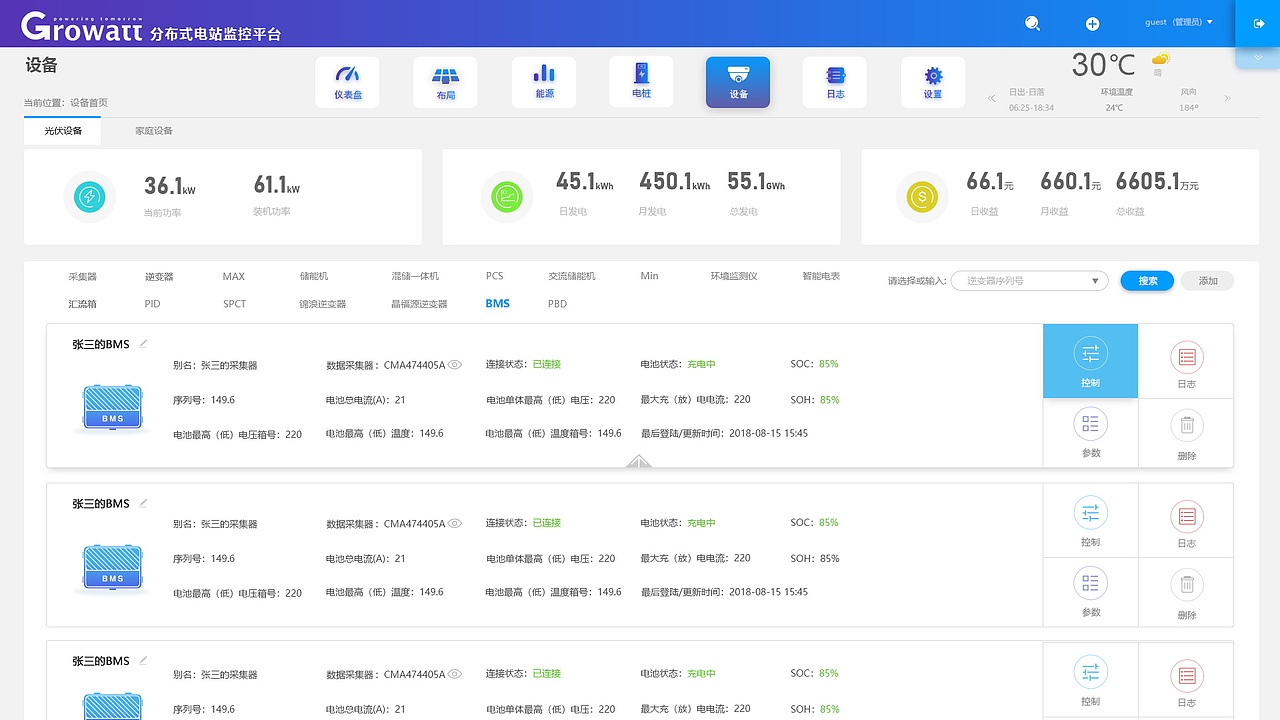Select the 储能机 device type

[313, 276]
